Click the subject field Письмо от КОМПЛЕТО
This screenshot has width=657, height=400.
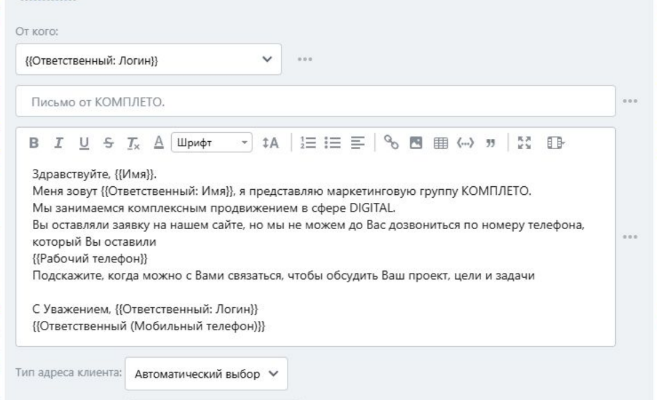click(x=314, y=102)
